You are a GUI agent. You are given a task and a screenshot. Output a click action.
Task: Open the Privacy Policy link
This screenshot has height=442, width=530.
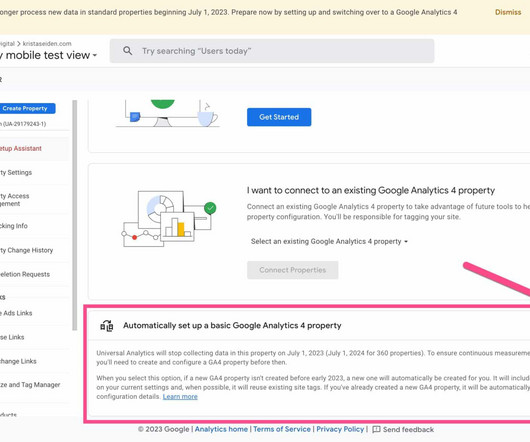(x=340, y=429)
